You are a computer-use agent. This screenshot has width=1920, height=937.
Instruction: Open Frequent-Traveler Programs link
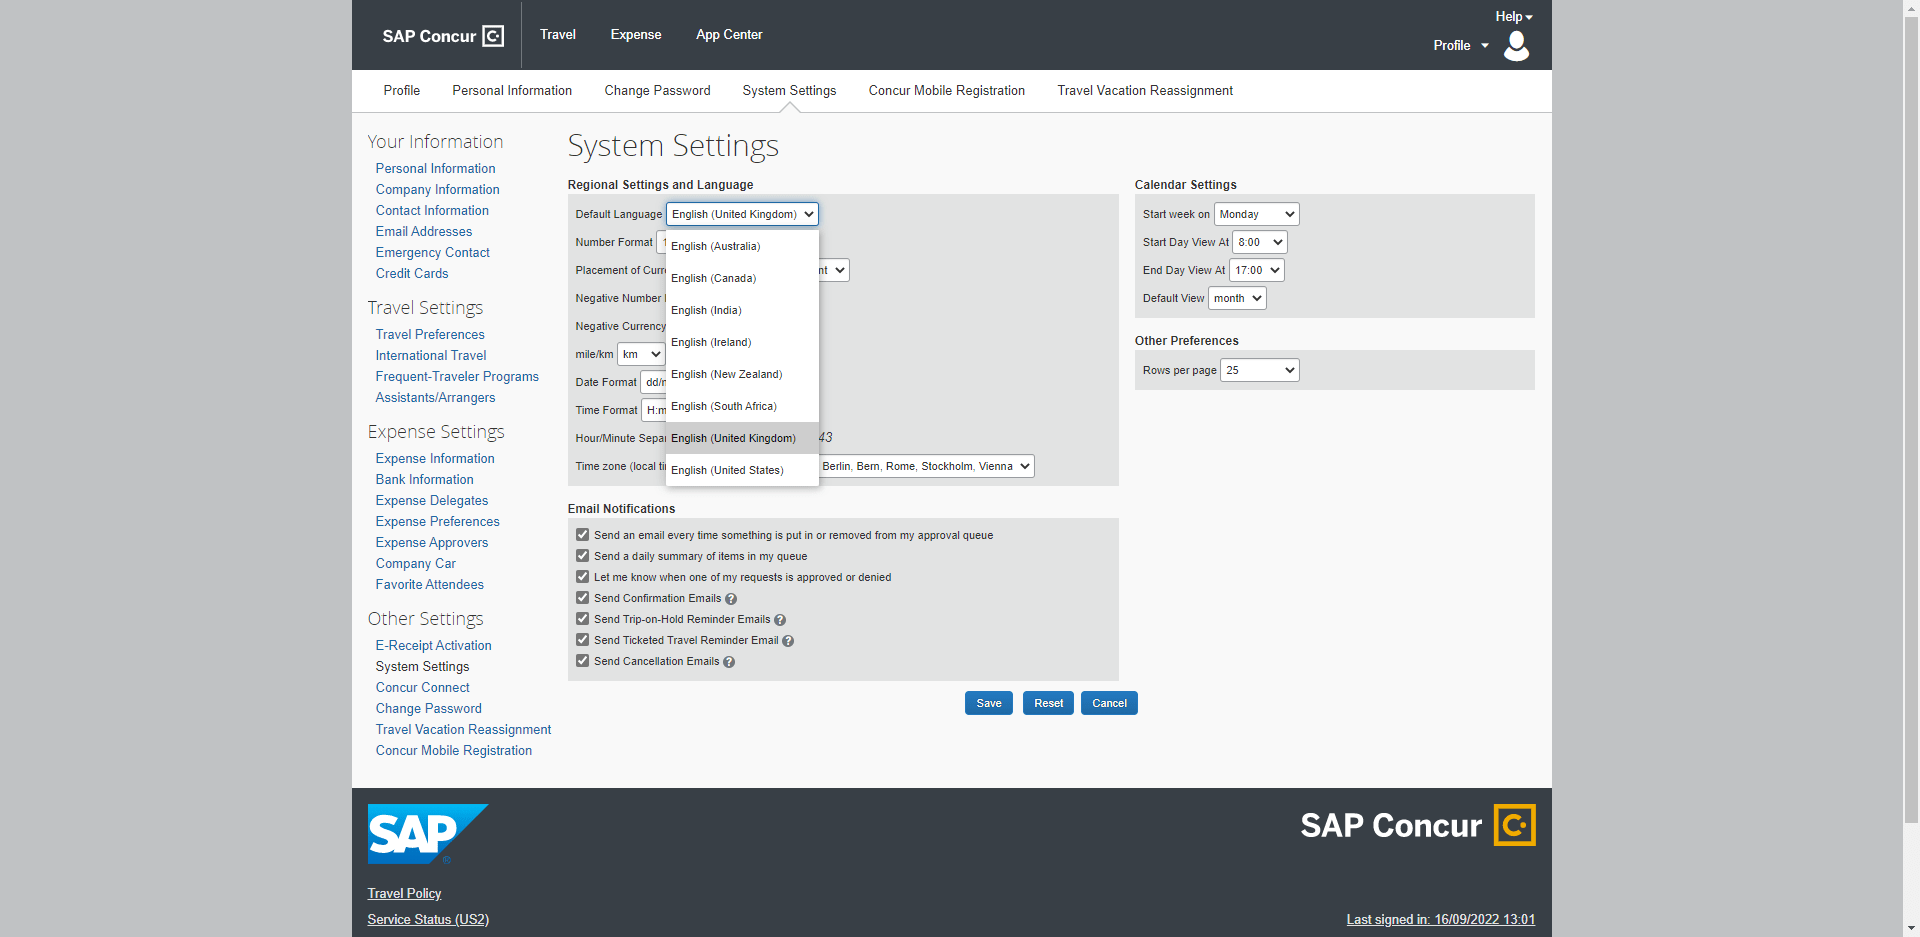(x=457, y=377)
